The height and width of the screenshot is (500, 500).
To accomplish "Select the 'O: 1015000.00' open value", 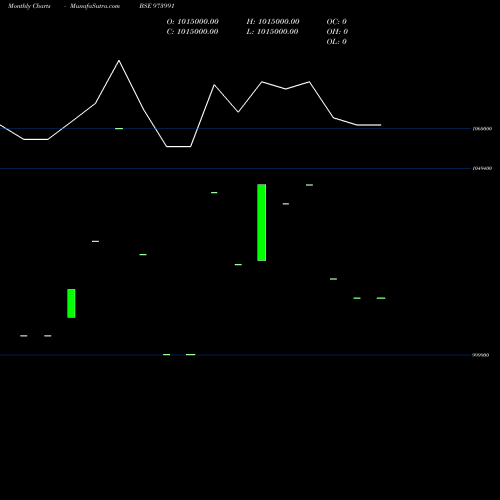I will coord(193,21).
